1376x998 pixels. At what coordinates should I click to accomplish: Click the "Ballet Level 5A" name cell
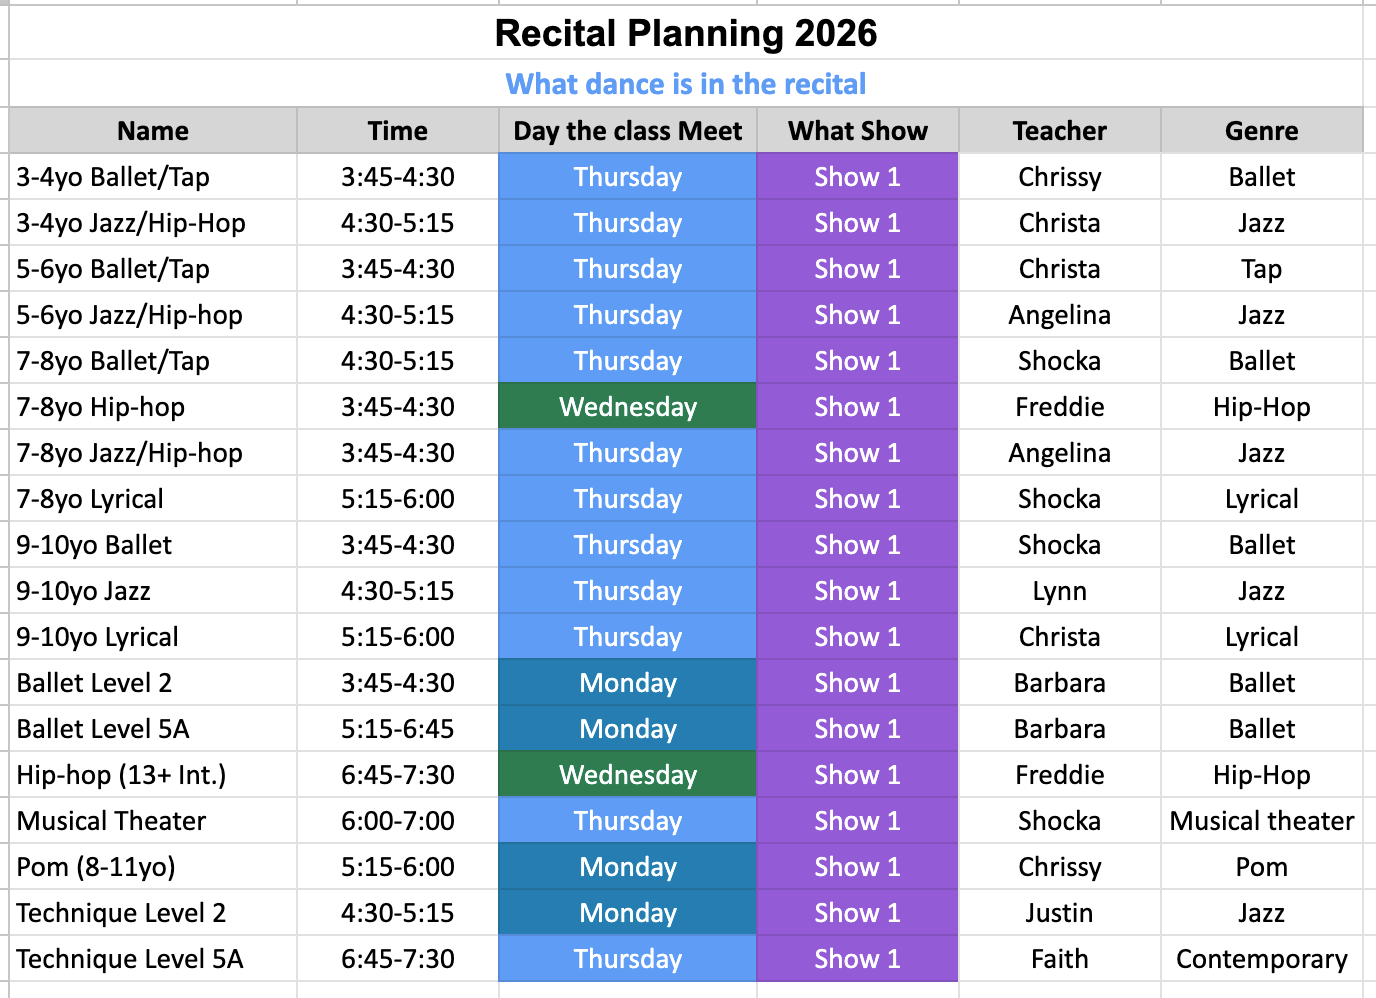pyautogui.click(x=103, y=729)
